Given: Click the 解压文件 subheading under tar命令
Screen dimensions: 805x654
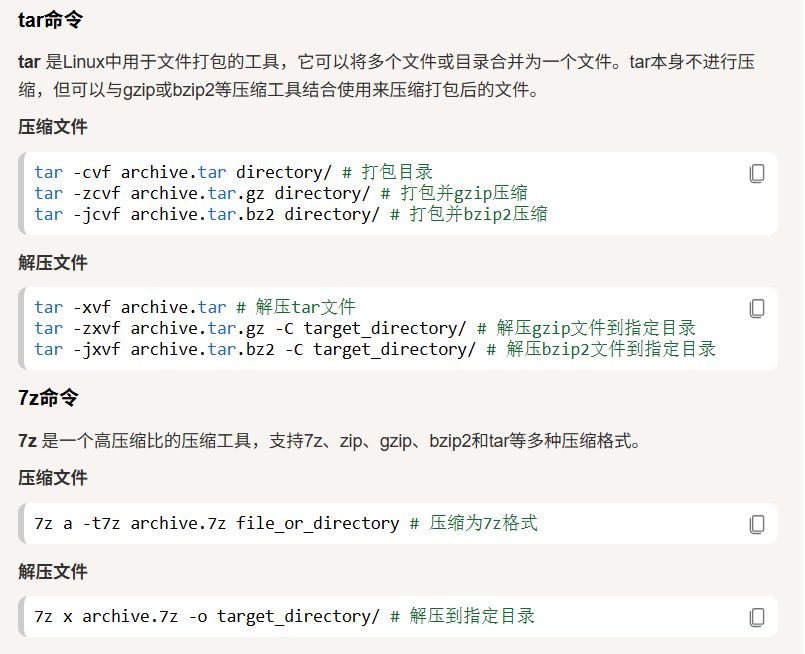Looking at the screenshot, I should [53, 262].
